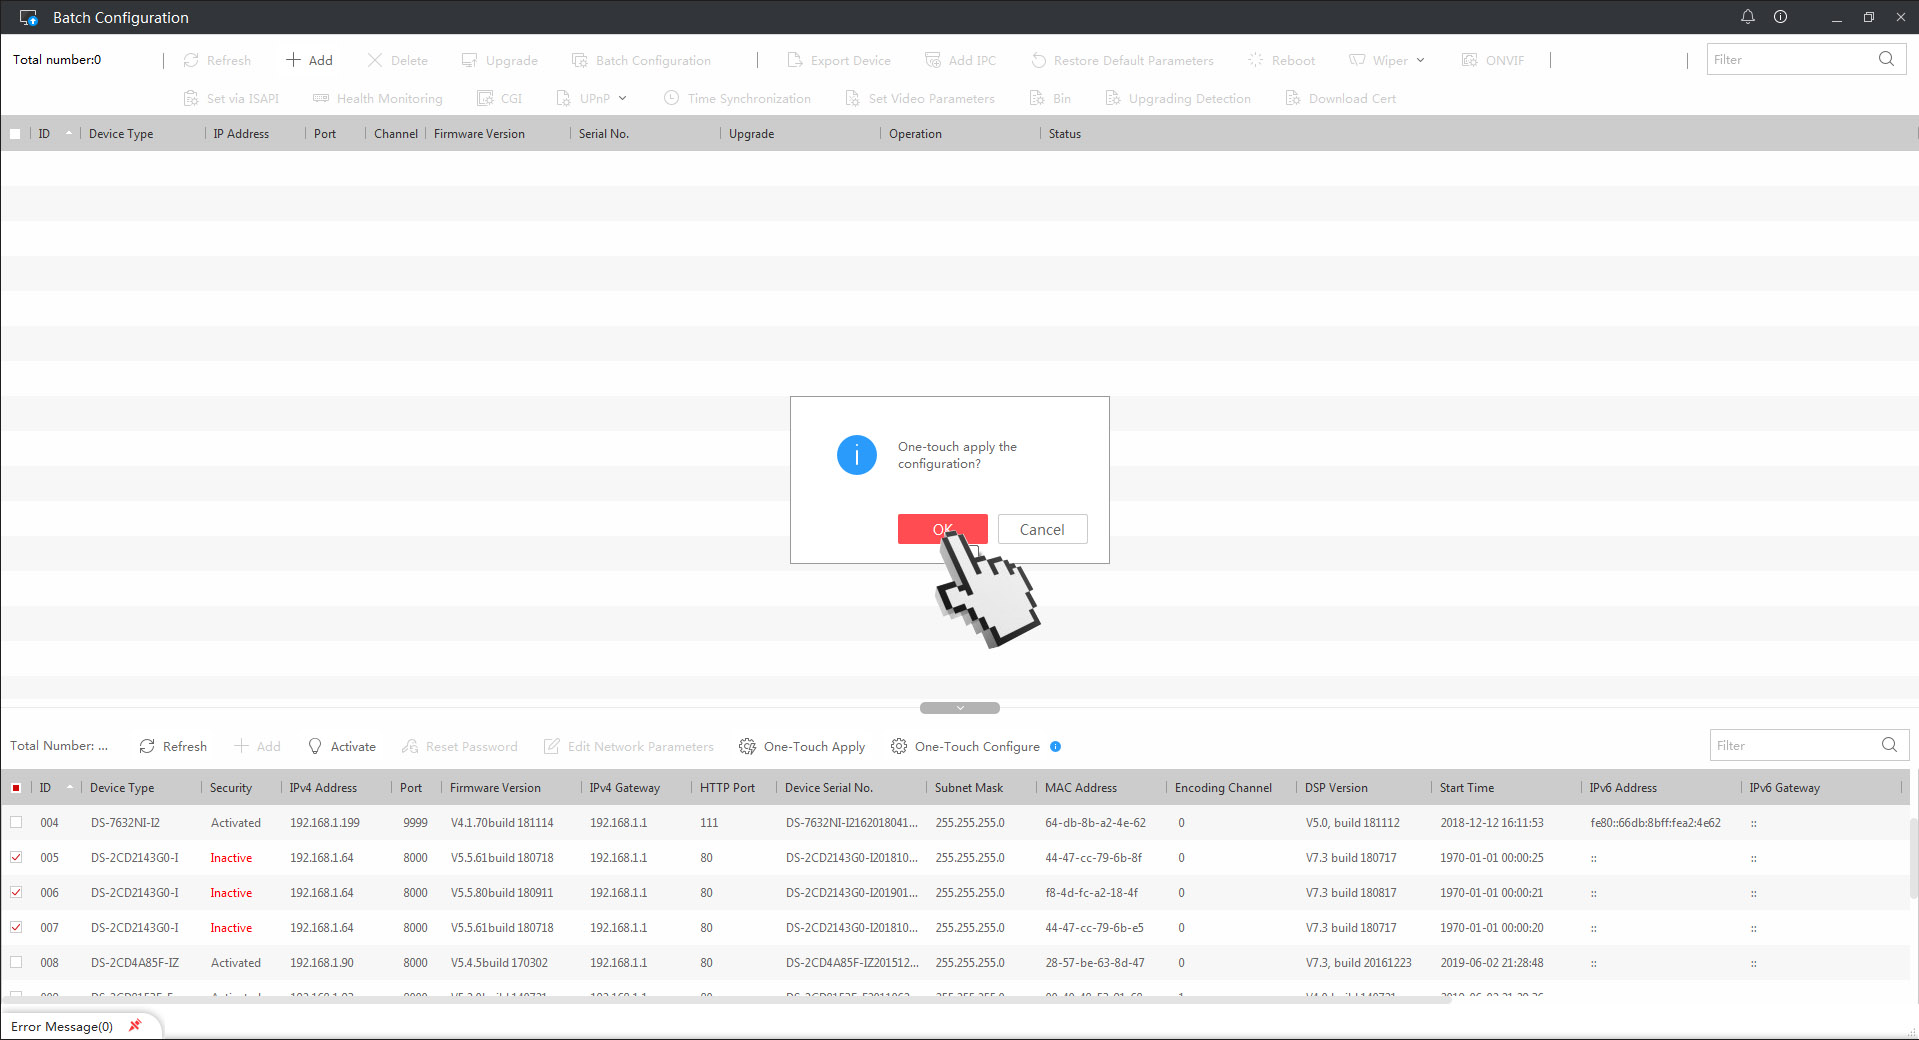Uncheck the box for device 006

[x=16, y=892]
